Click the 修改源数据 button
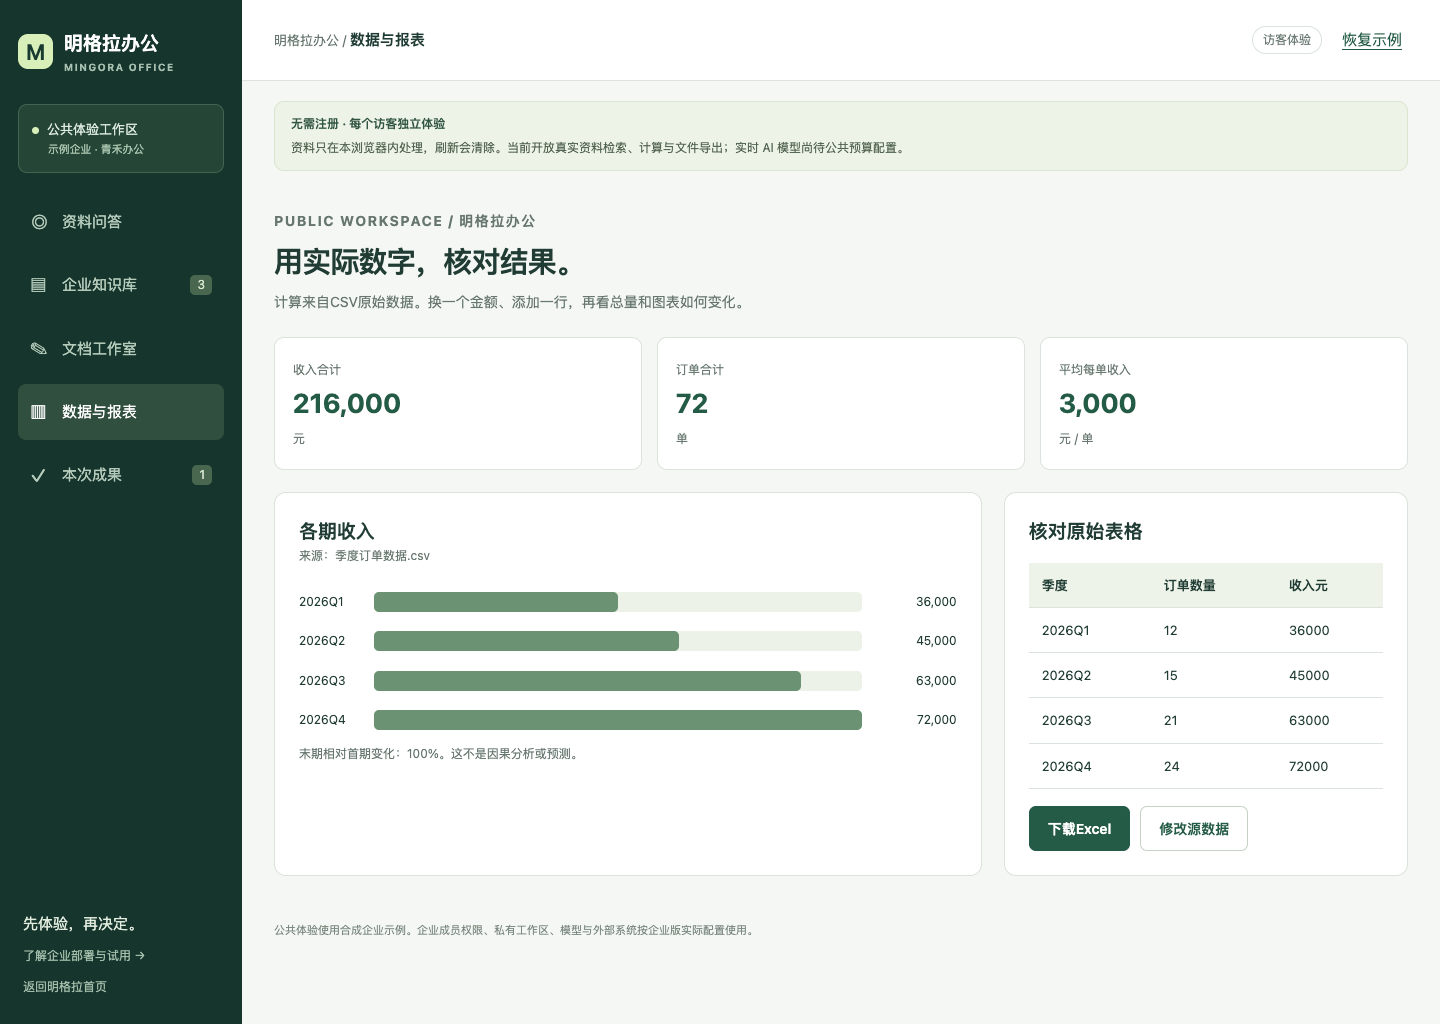This screenshot has height=1024, width=1440. pos(1194,829)
